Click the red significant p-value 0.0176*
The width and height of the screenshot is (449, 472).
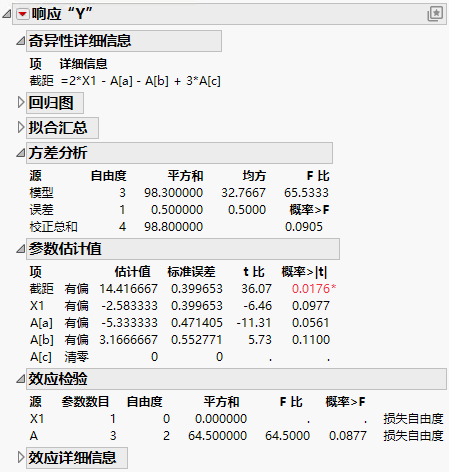pyautogui.click(x=314, y=289)
